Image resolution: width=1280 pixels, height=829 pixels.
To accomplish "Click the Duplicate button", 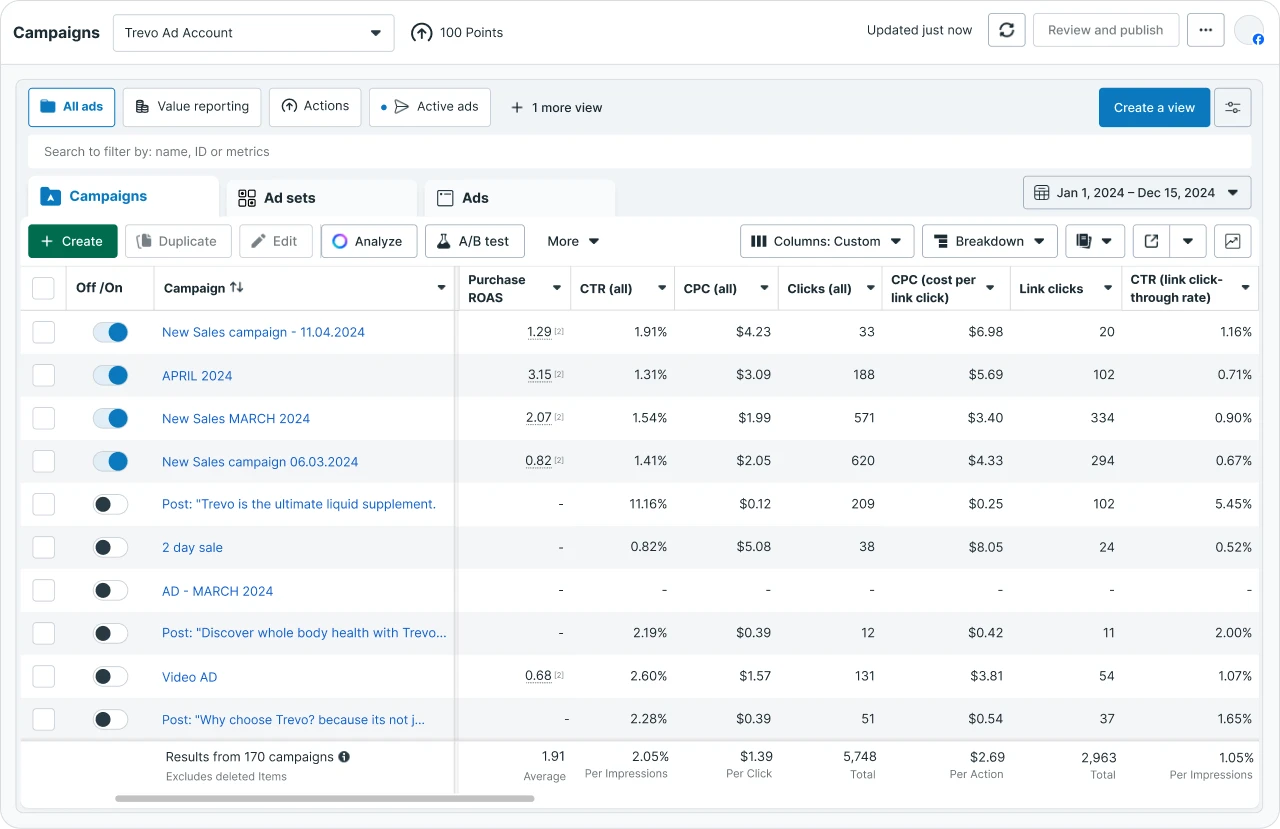I will 178,241.
